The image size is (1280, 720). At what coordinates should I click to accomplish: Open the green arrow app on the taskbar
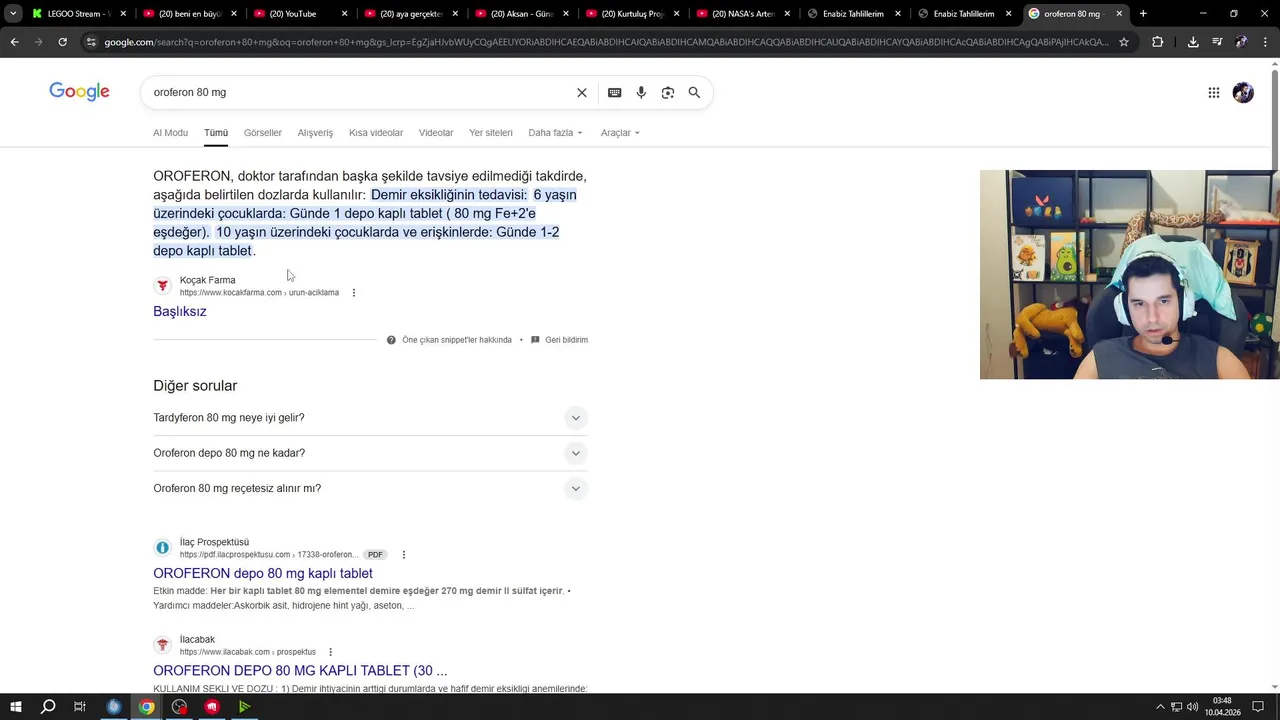point(244,707)
